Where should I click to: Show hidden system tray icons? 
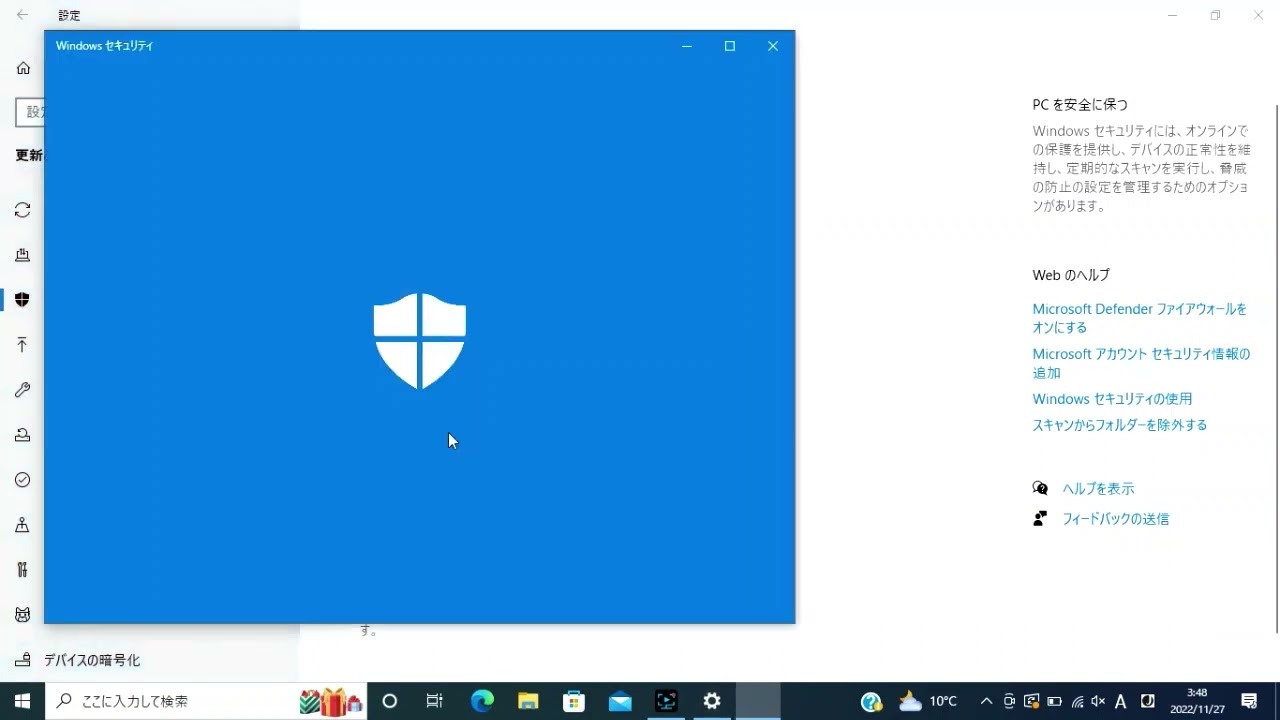(x=986, y=701)
